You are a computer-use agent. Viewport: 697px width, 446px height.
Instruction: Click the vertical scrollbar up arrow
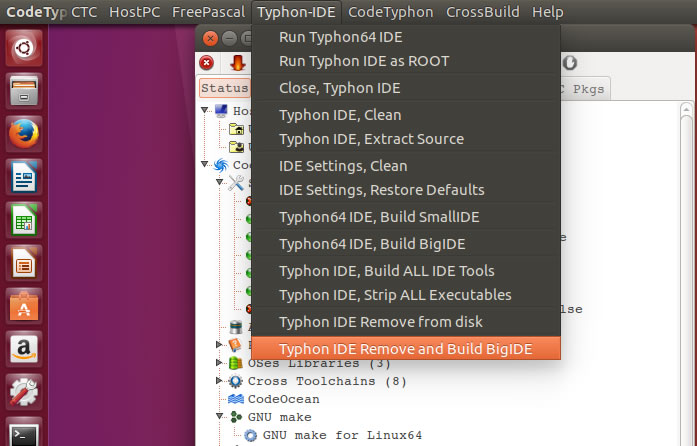pos(686,109)
